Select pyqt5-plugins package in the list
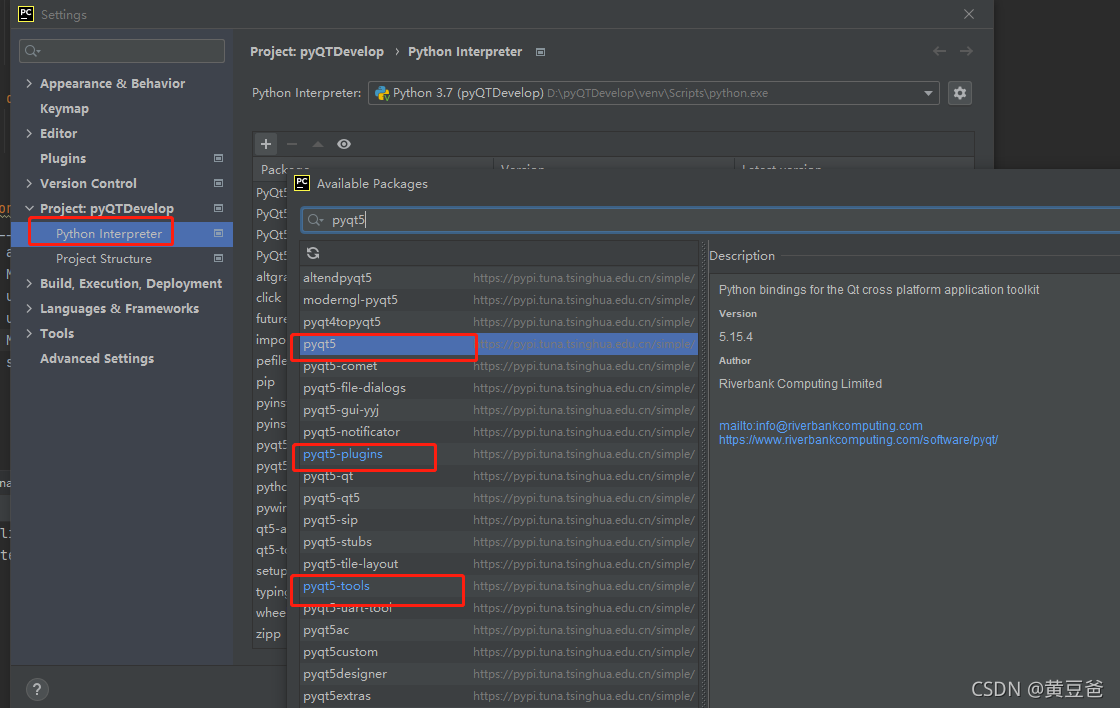The height and width of the screenshot is (708, 1120). (343, 454)
